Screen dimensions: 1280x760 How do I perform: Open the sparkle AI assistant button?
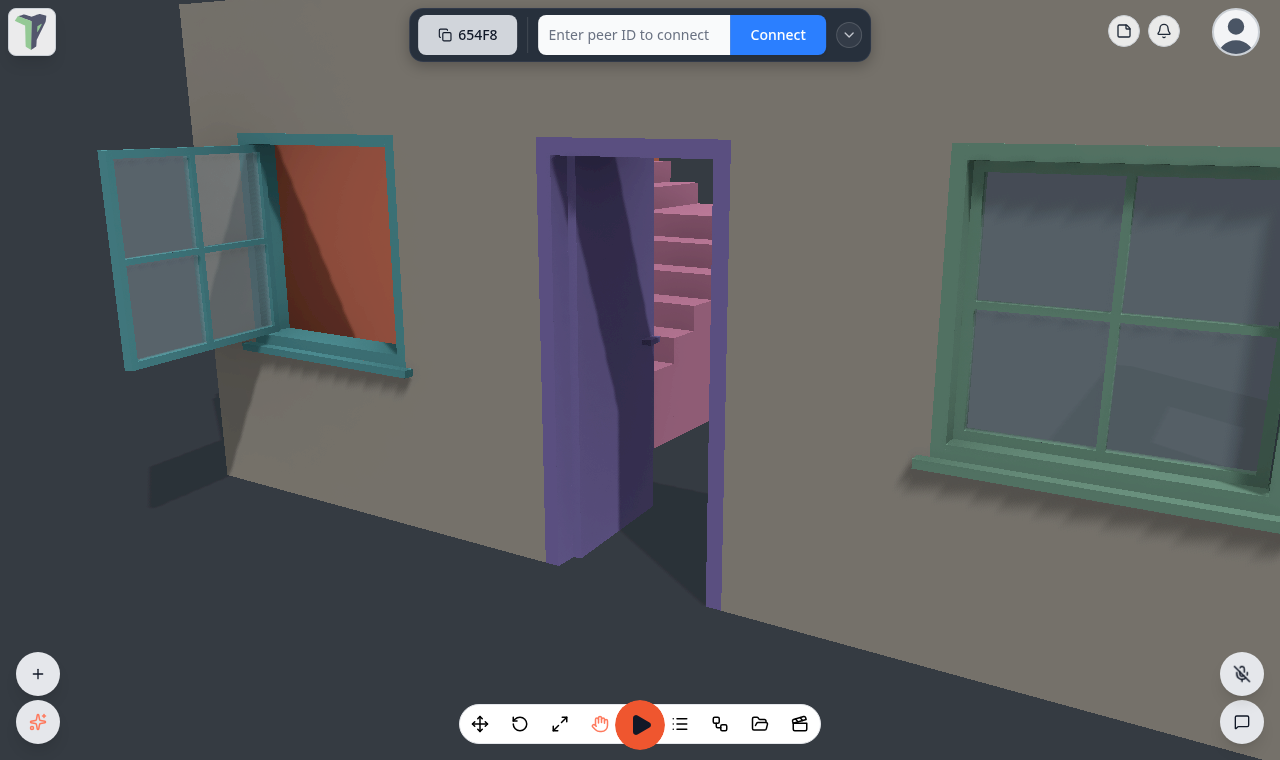click(x=38, y=722)
